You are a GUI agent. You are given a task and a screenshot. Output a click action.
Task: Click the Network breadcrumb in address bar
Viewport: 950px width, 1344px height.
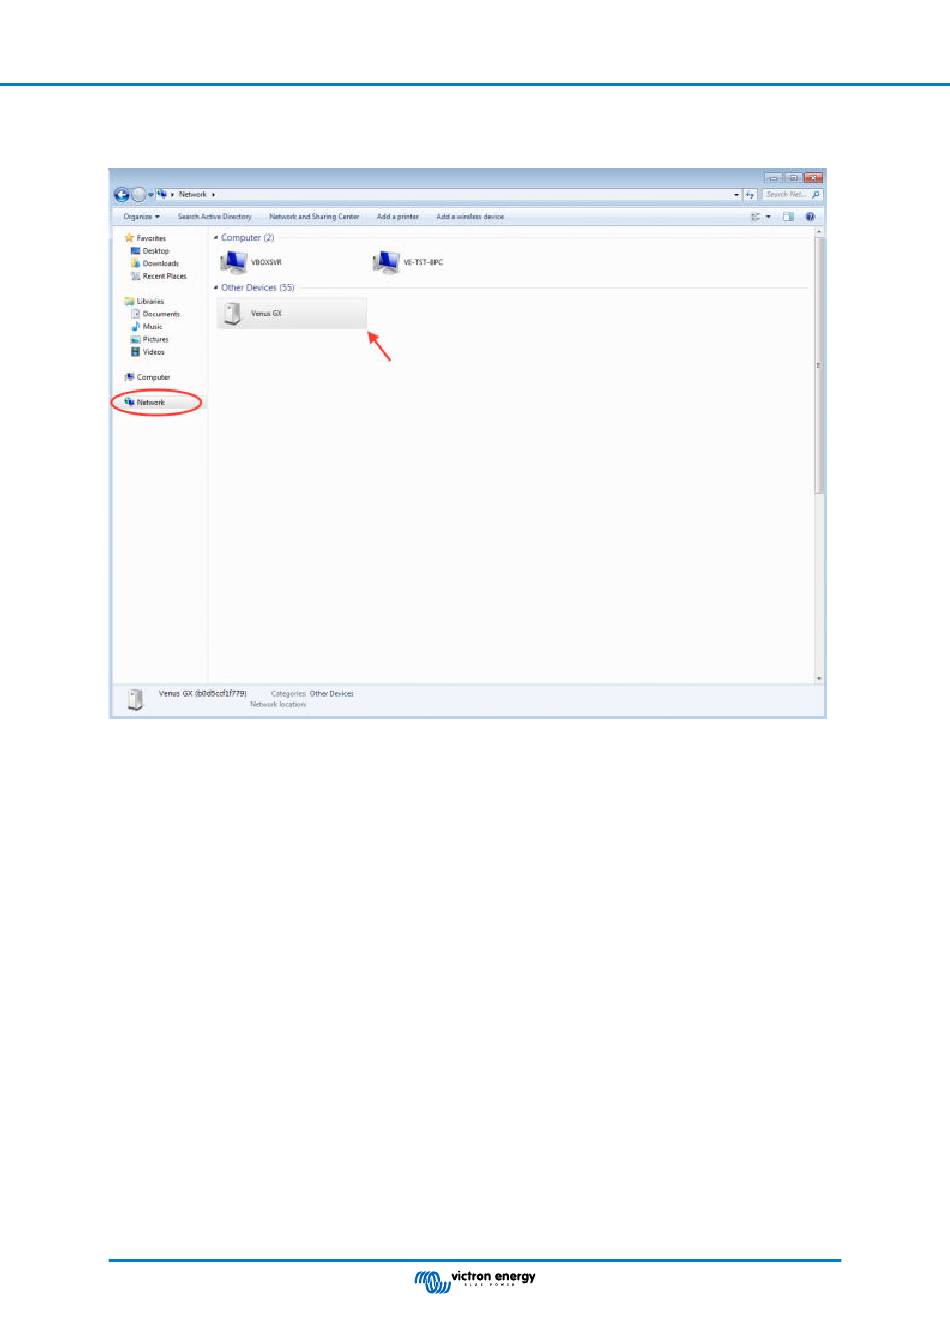[193, 194]
